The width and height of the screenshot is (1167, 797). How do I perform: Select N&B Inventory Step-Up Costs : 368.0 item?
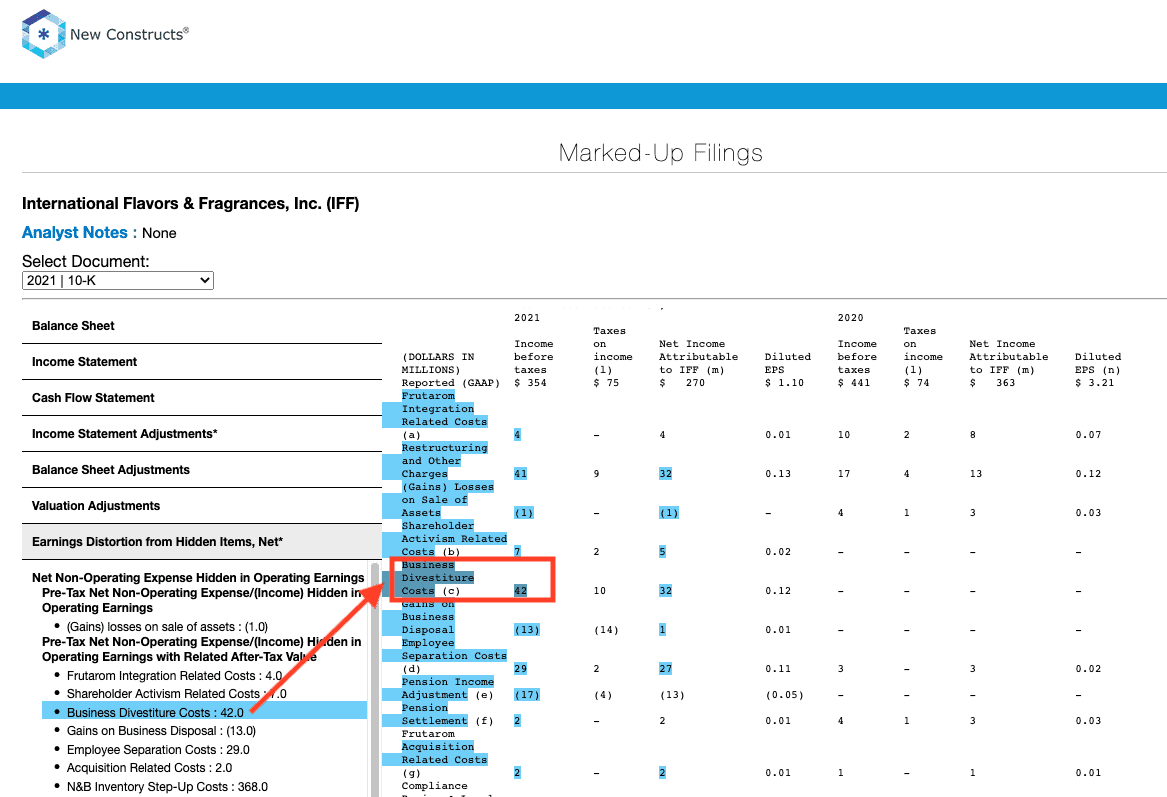pos(167,787)
